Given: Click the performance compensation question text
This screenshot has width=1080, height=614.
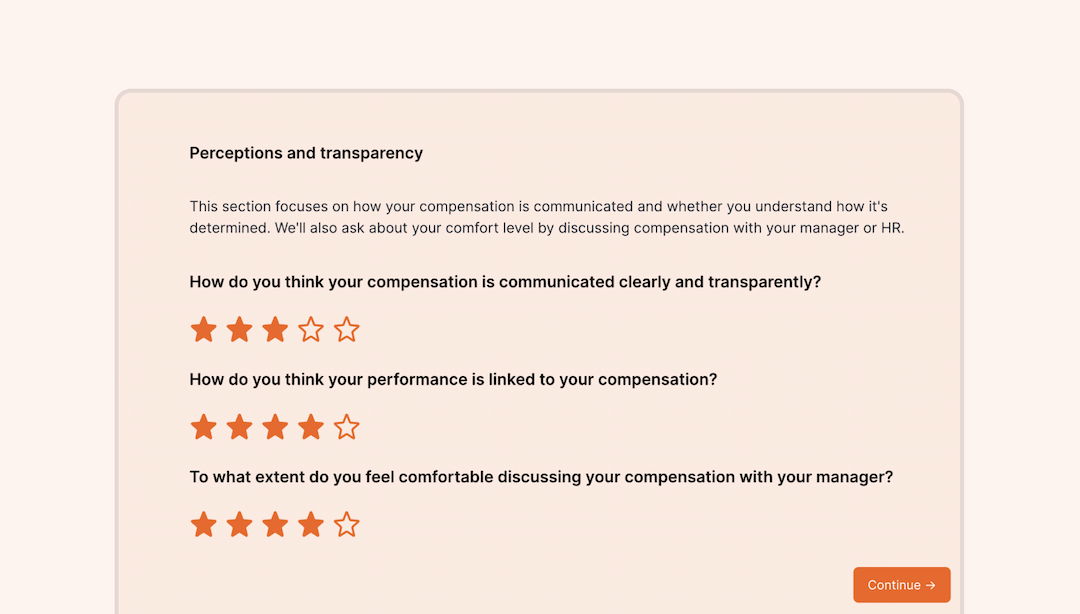Looking at the screenshot, I should pos(453,379).
